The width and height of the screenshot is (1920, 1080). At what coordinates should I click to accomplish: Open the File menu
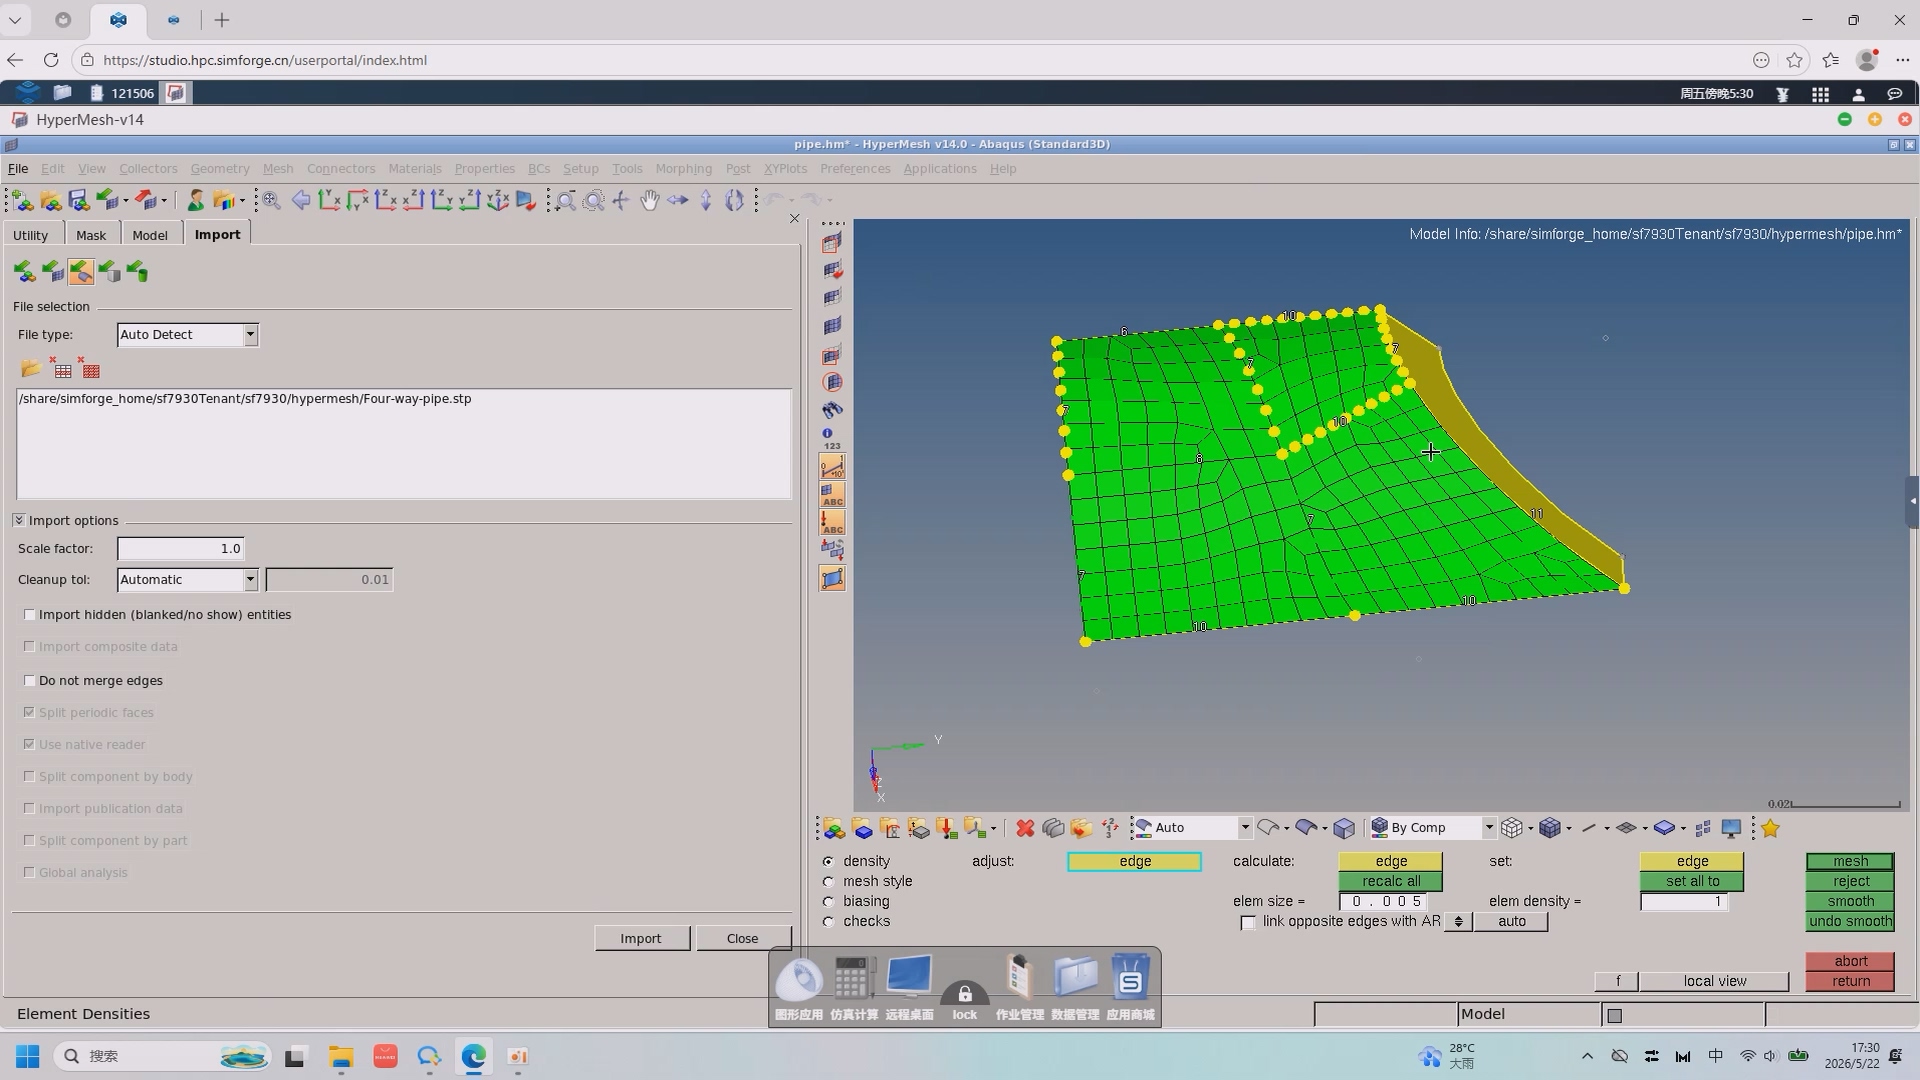(18, 169)
